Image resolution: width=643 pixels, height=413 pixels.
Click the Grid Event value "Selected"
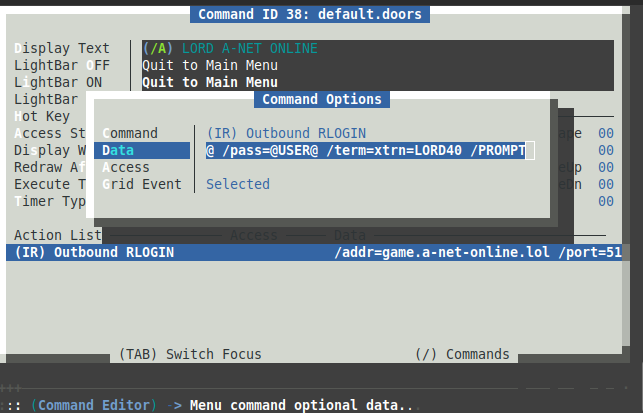click(238, 184)
